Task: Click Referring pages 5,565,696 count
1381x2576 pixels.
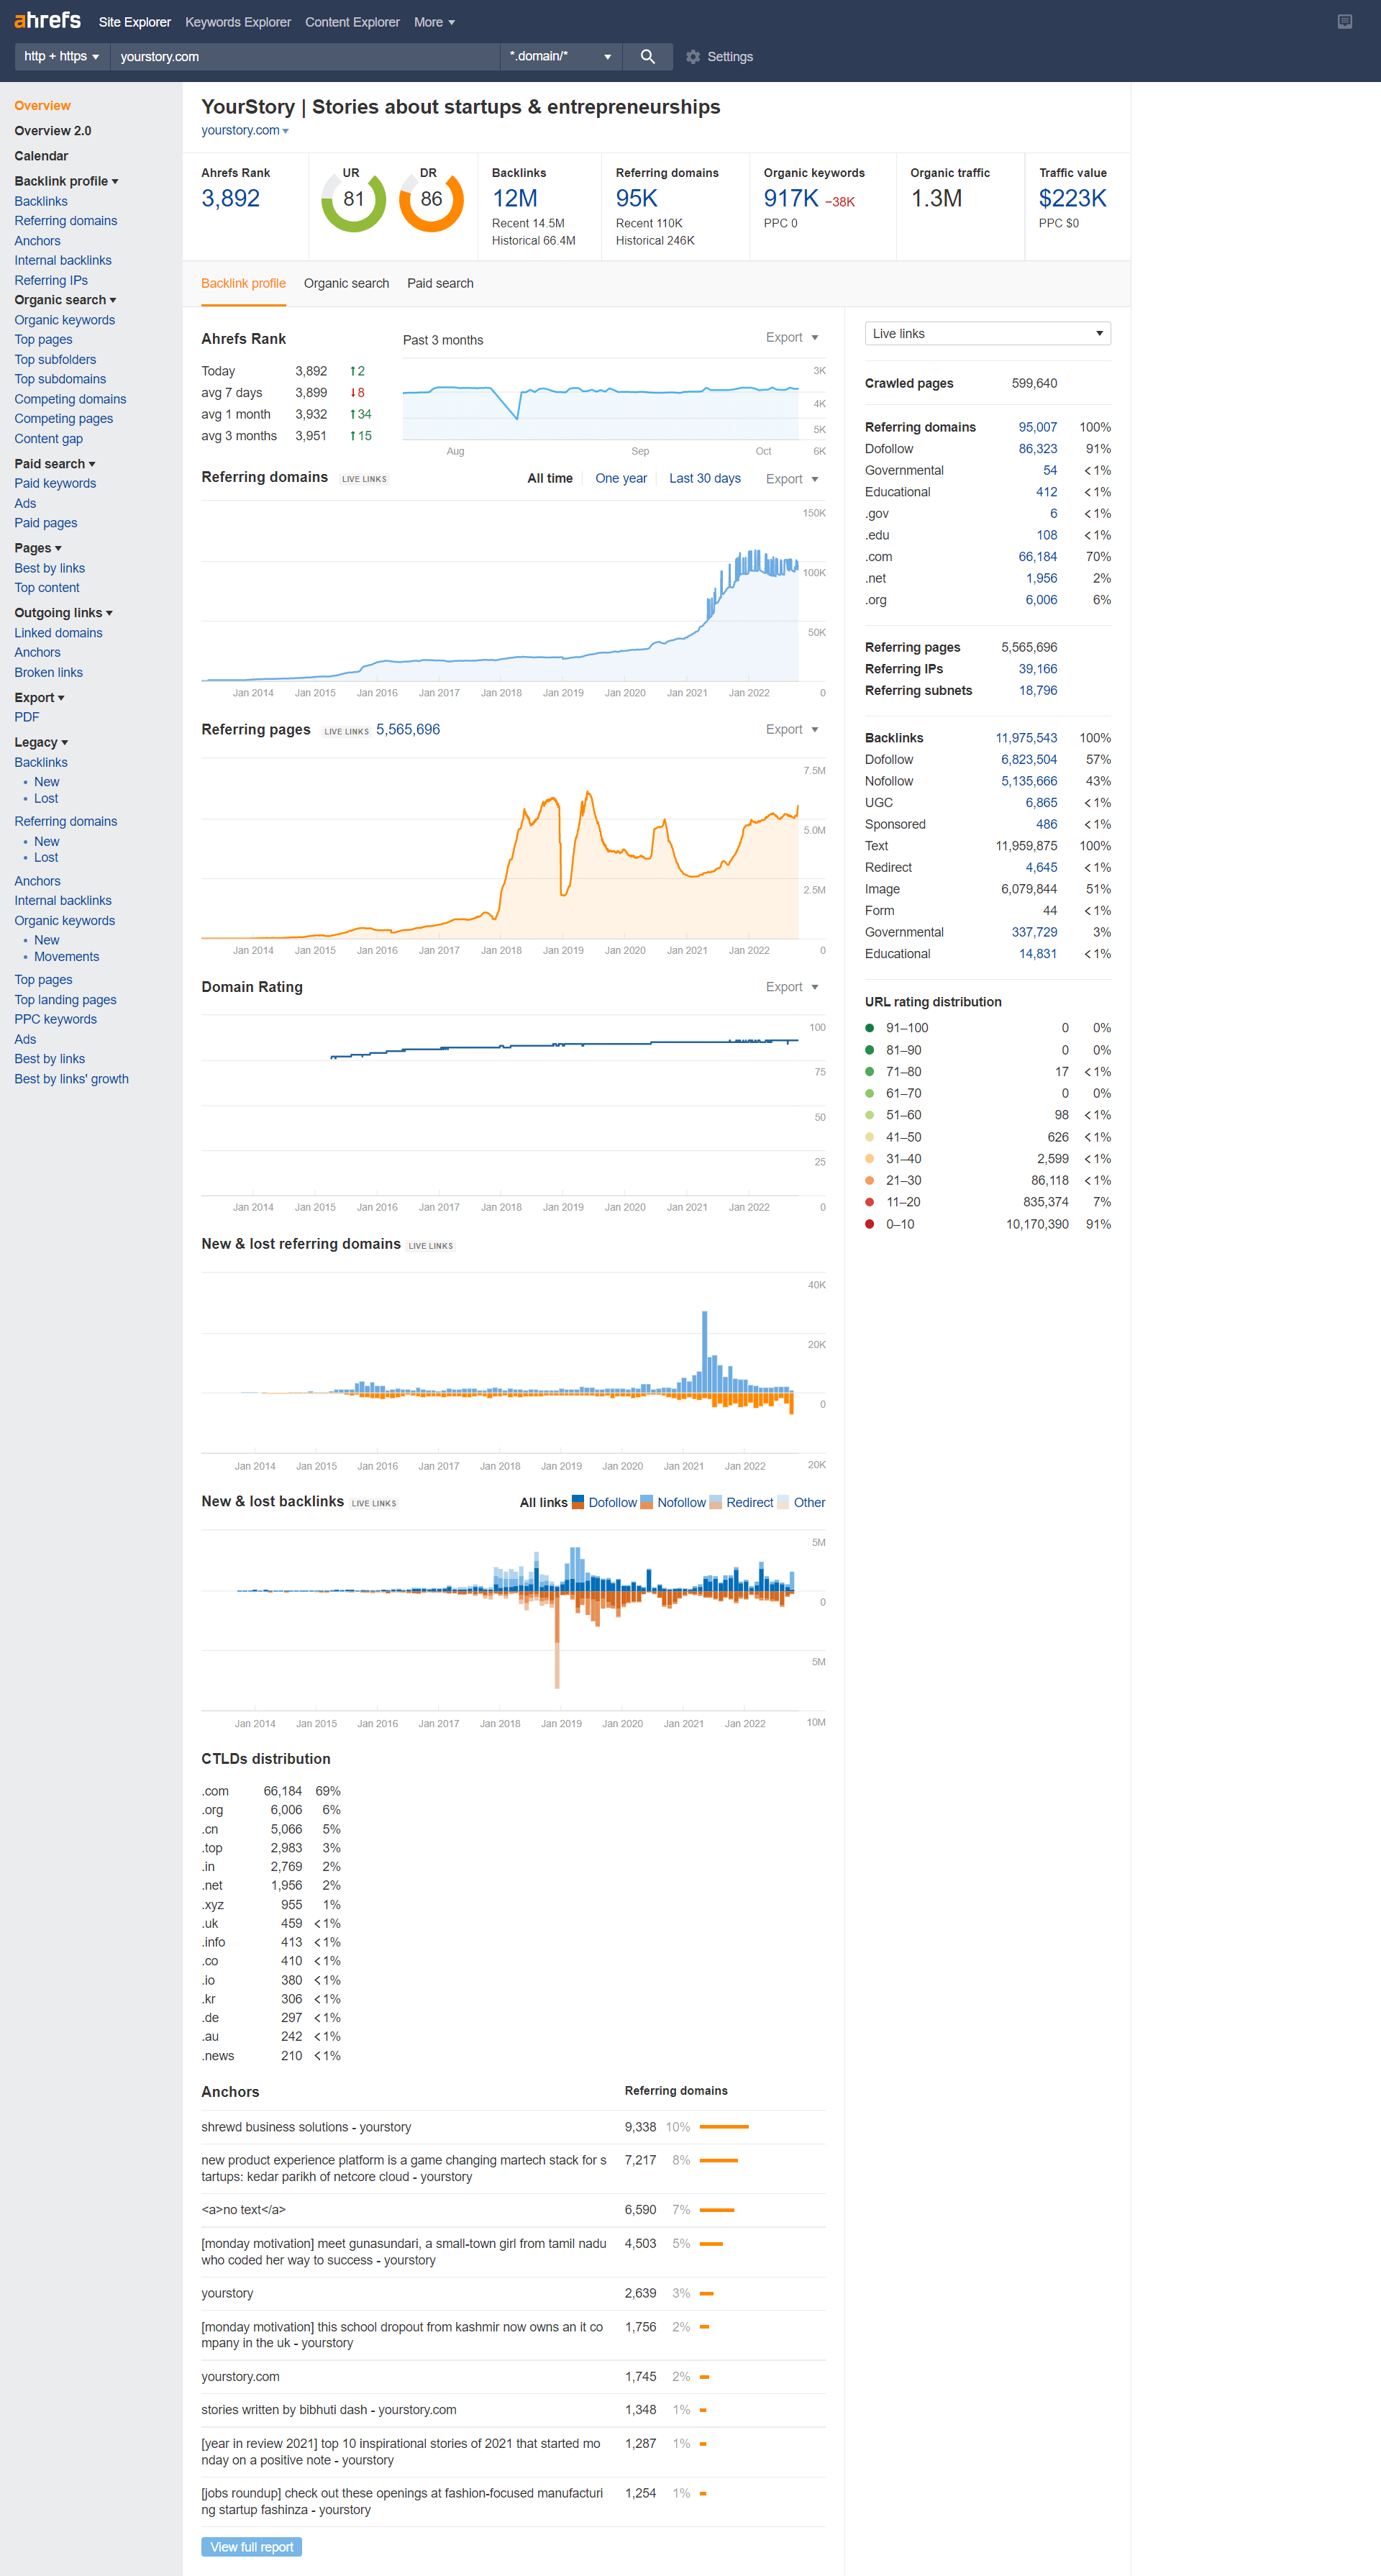Action: [408, 730]
